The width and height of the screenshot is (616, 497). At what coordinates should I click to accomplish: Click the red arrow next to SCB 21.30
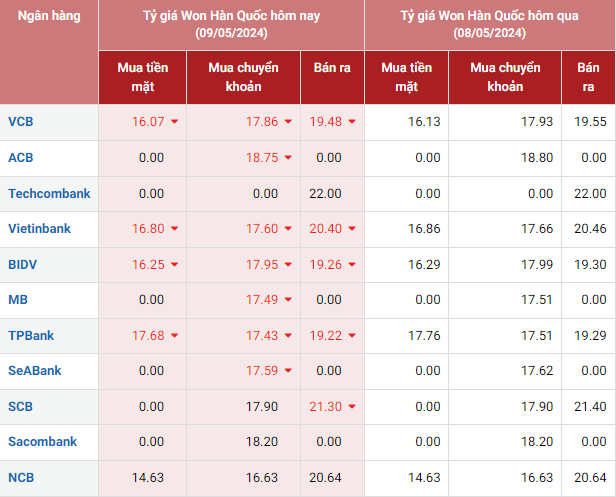pos(352,407)
